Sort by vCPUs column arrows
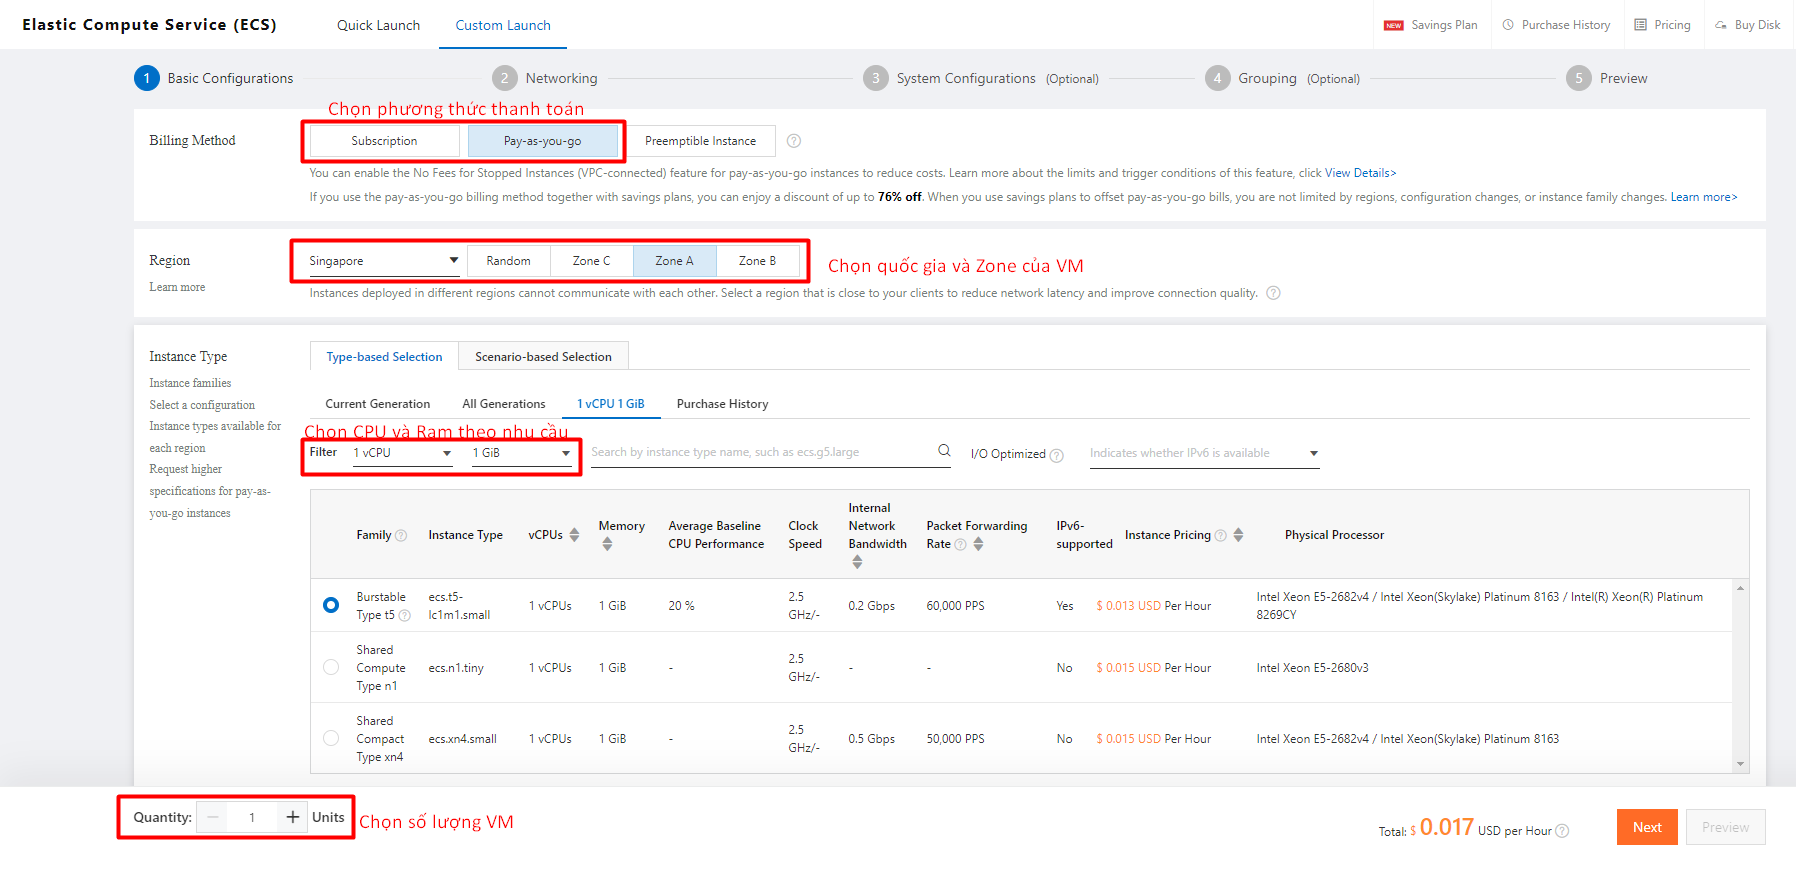Image resolution: width=1796 pixels, height=885 pixels. [x=574, y=535]
